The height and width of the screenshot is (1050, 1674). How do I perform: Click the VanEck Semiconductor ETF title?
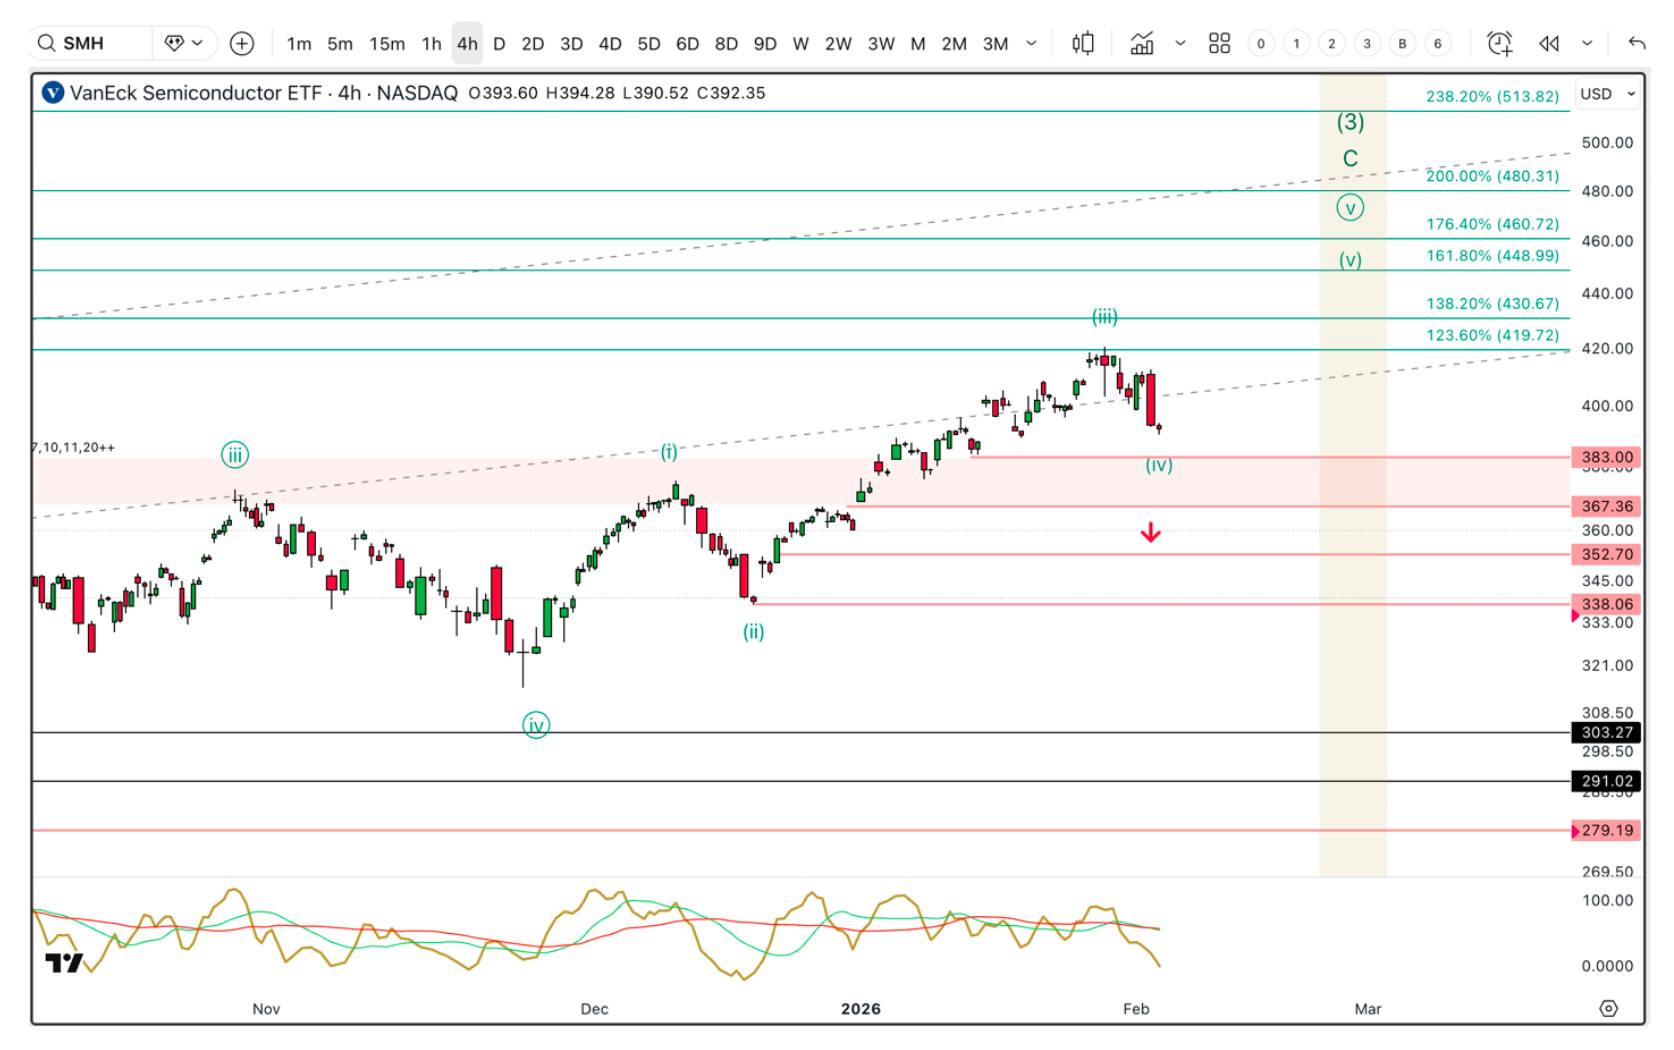point(195,93)
